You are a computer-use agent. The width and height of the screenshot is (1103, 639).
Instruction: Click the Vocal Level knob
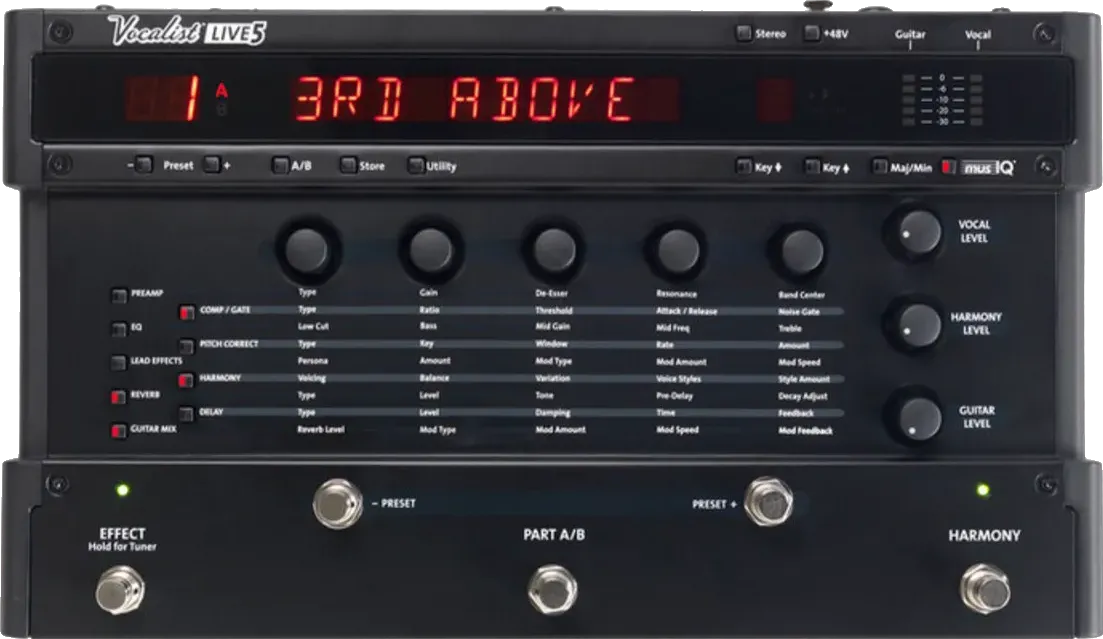(913, 232)
